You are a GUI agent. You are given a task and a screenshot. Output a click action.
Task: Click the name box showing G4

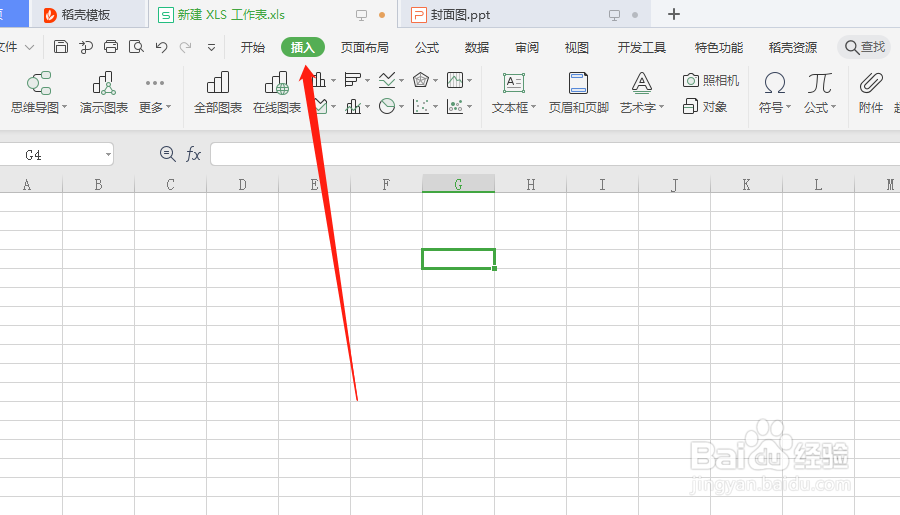point(56,154)
